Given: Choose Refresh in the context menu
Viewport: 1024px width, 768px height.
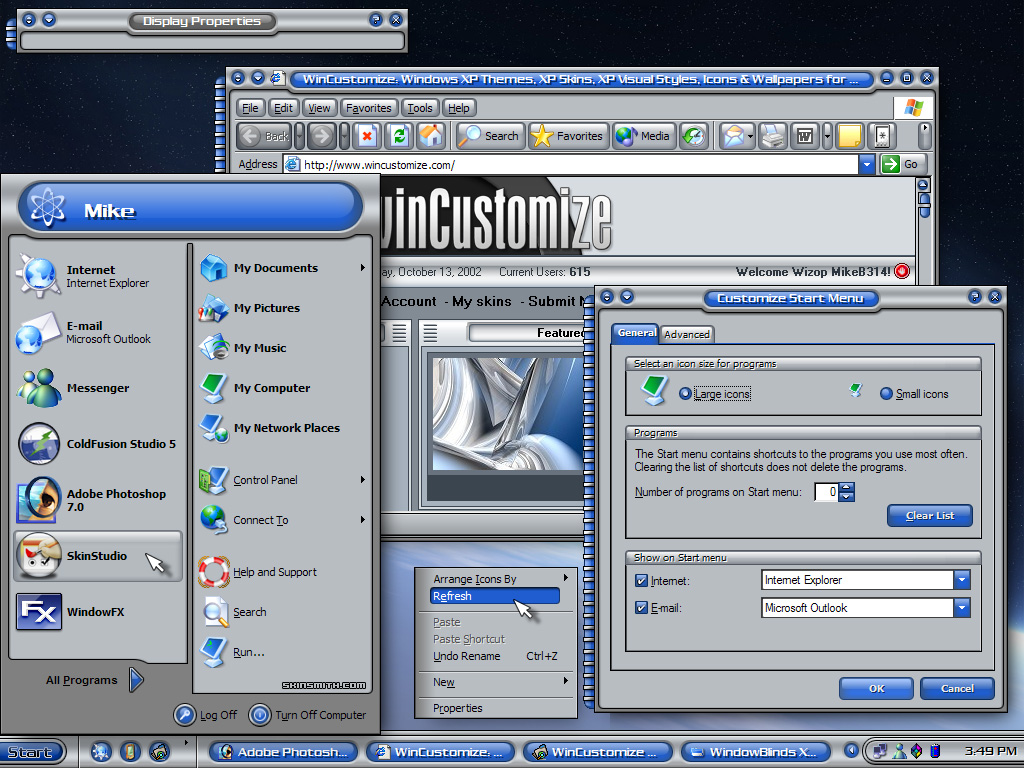Looking at the screenshot, I should point(495,596).
